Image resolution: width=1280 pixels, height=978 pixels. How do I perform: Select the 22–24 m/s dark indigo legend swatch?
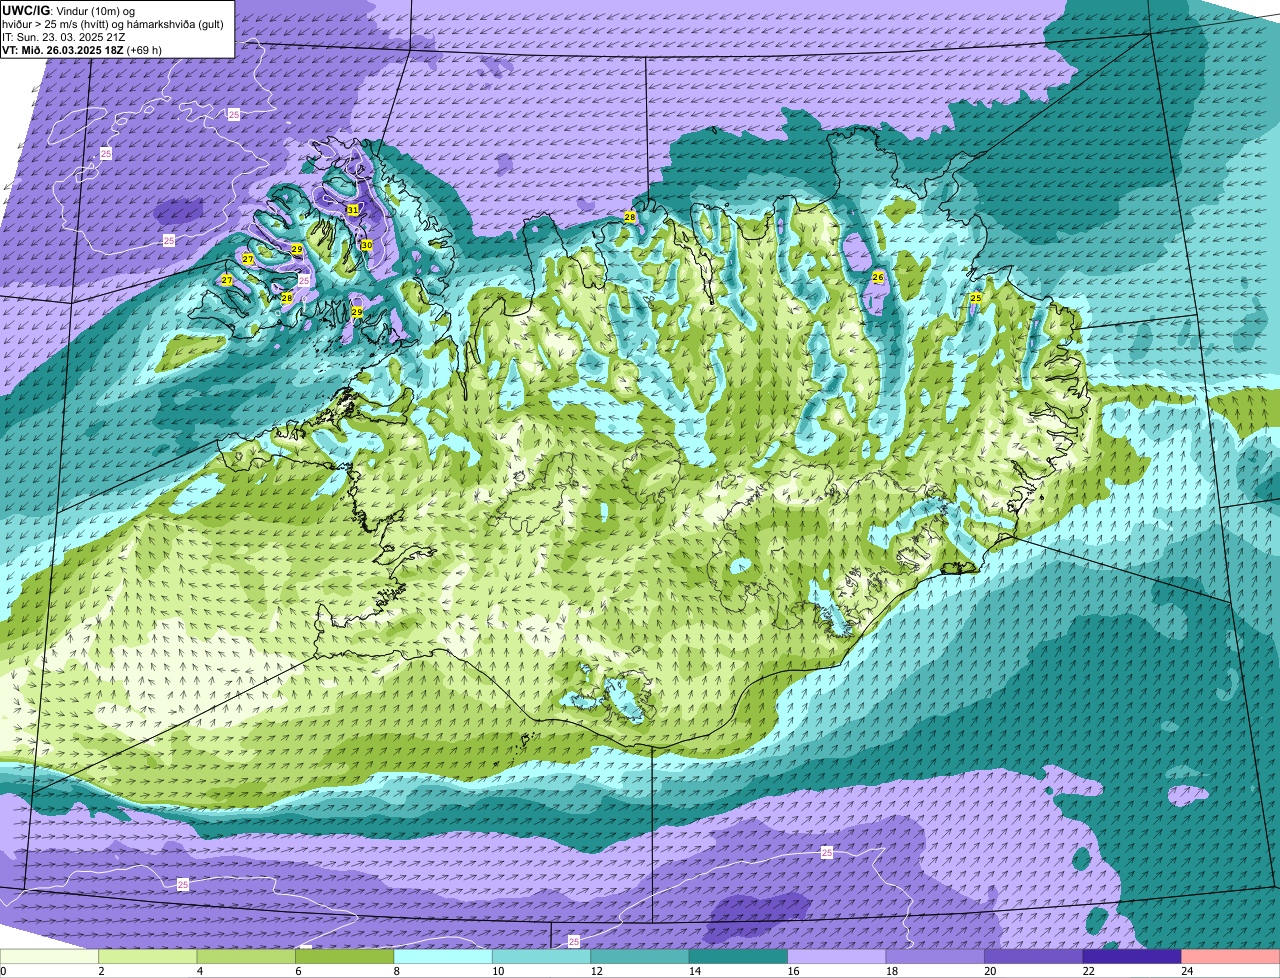[x=1132, y=956]
